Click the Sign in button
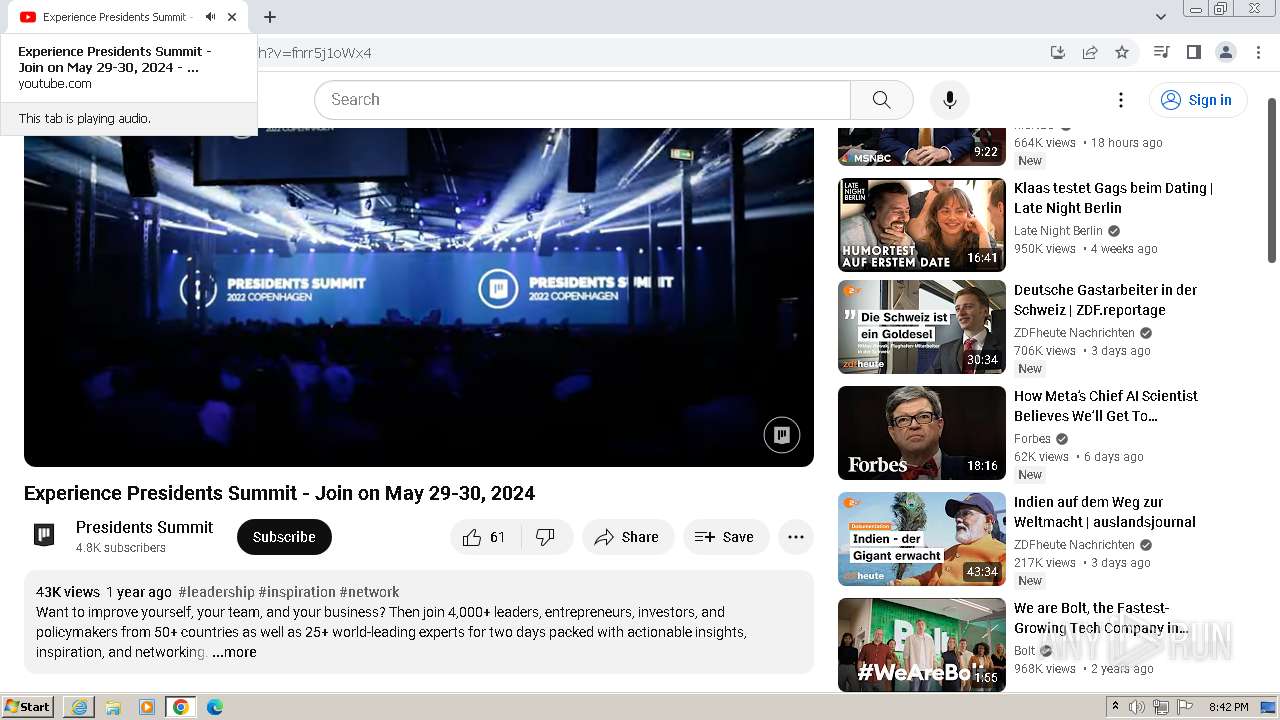The height and width of the screenshot is (720, 1280). coord(1197,100)
